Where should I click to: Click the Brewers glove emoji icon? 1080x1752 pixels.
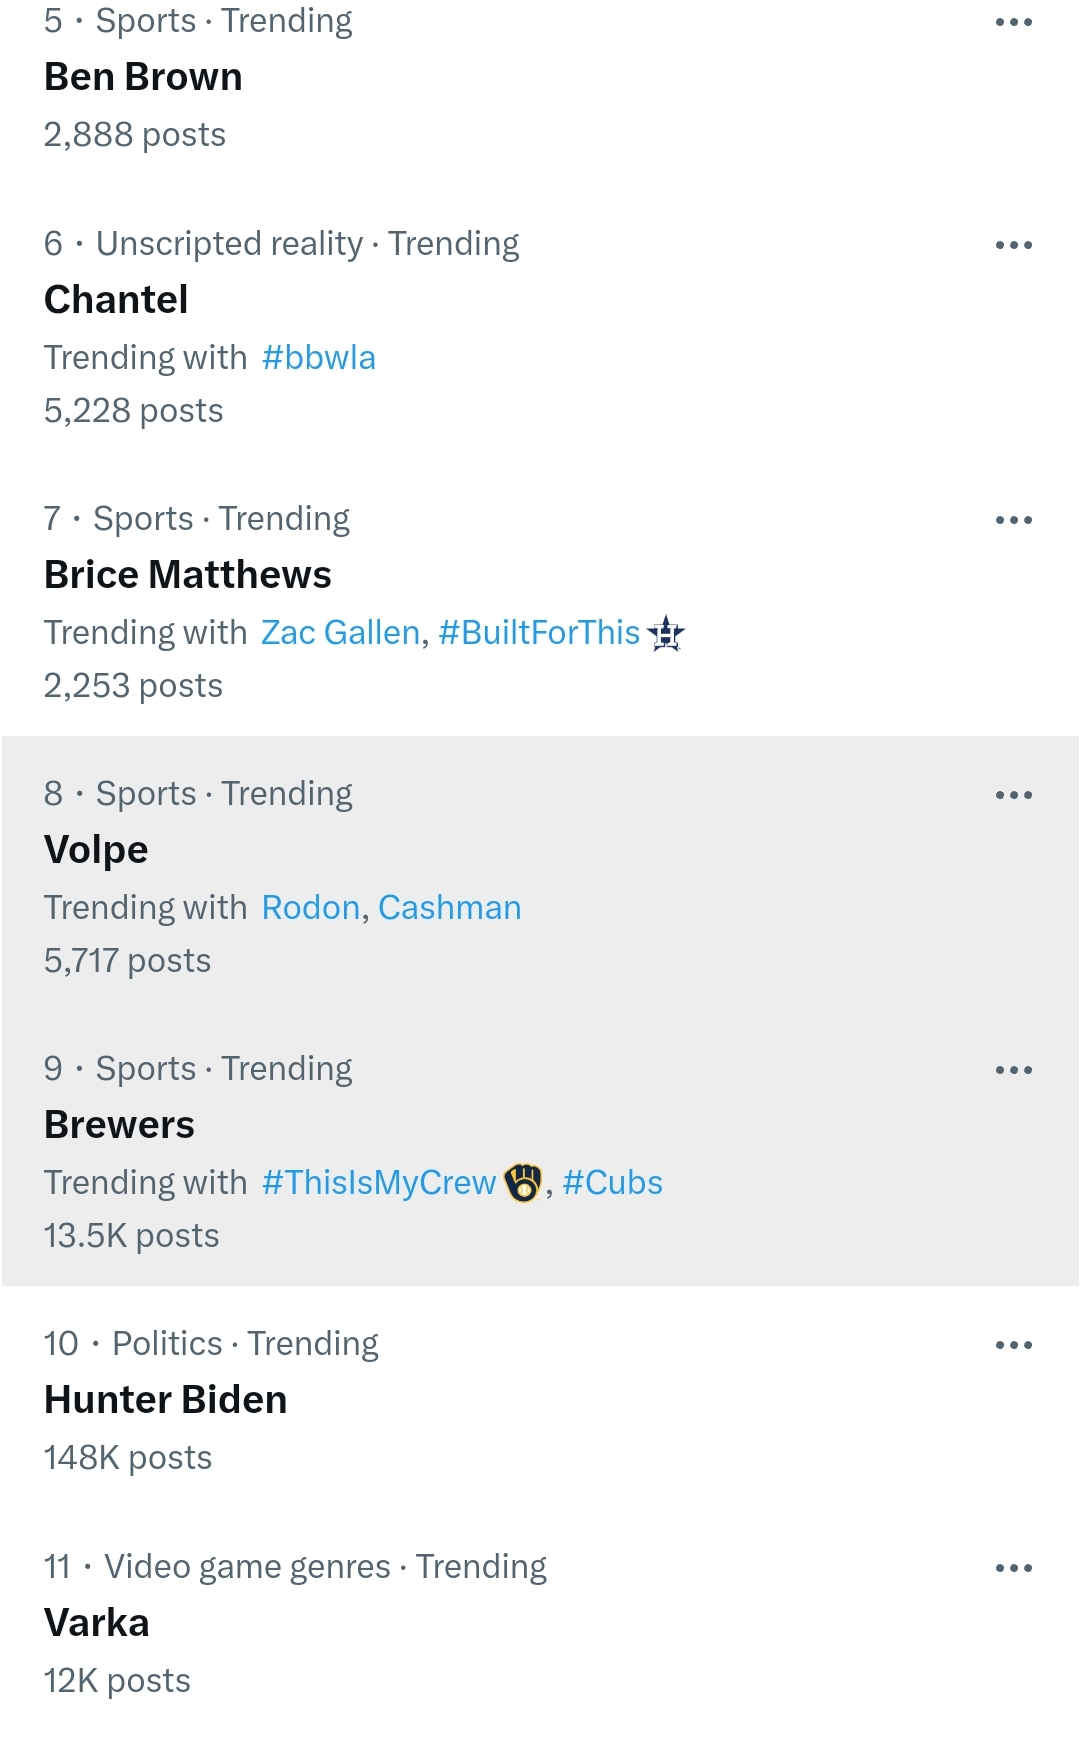(x=523, y=1183)
